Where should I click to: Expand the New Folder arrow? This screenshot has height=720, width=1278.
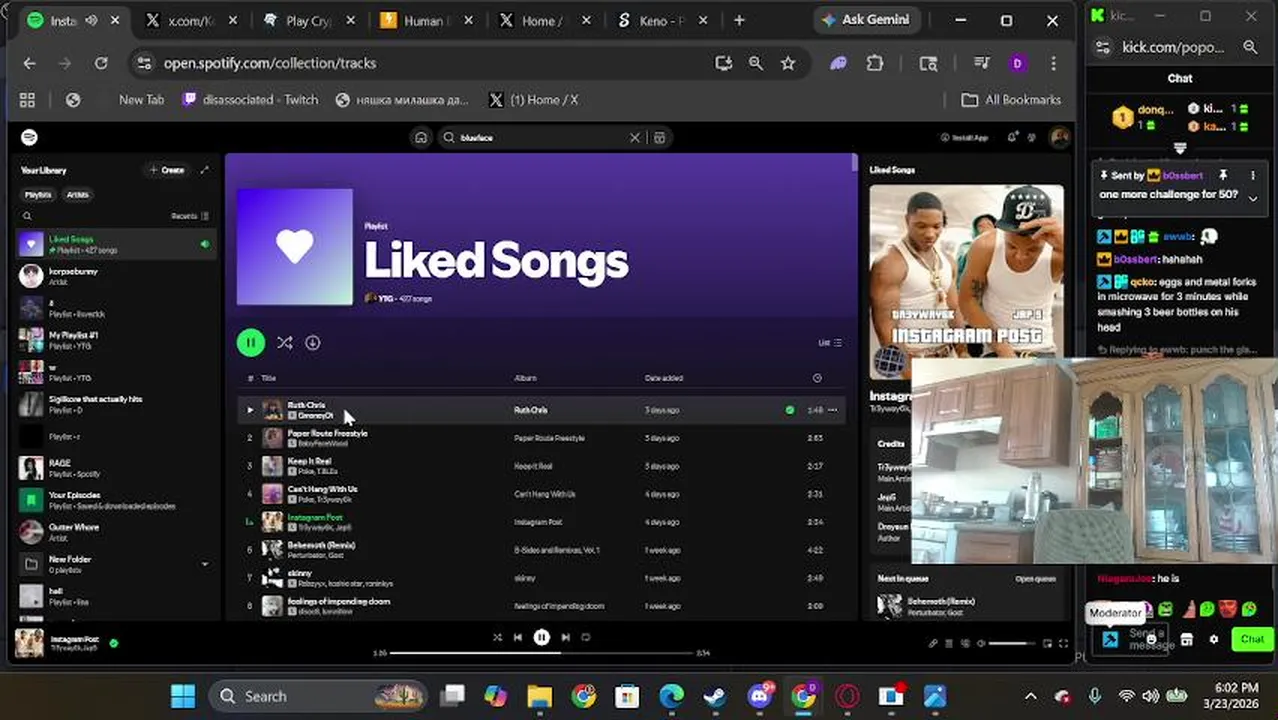tap(205, 564)
